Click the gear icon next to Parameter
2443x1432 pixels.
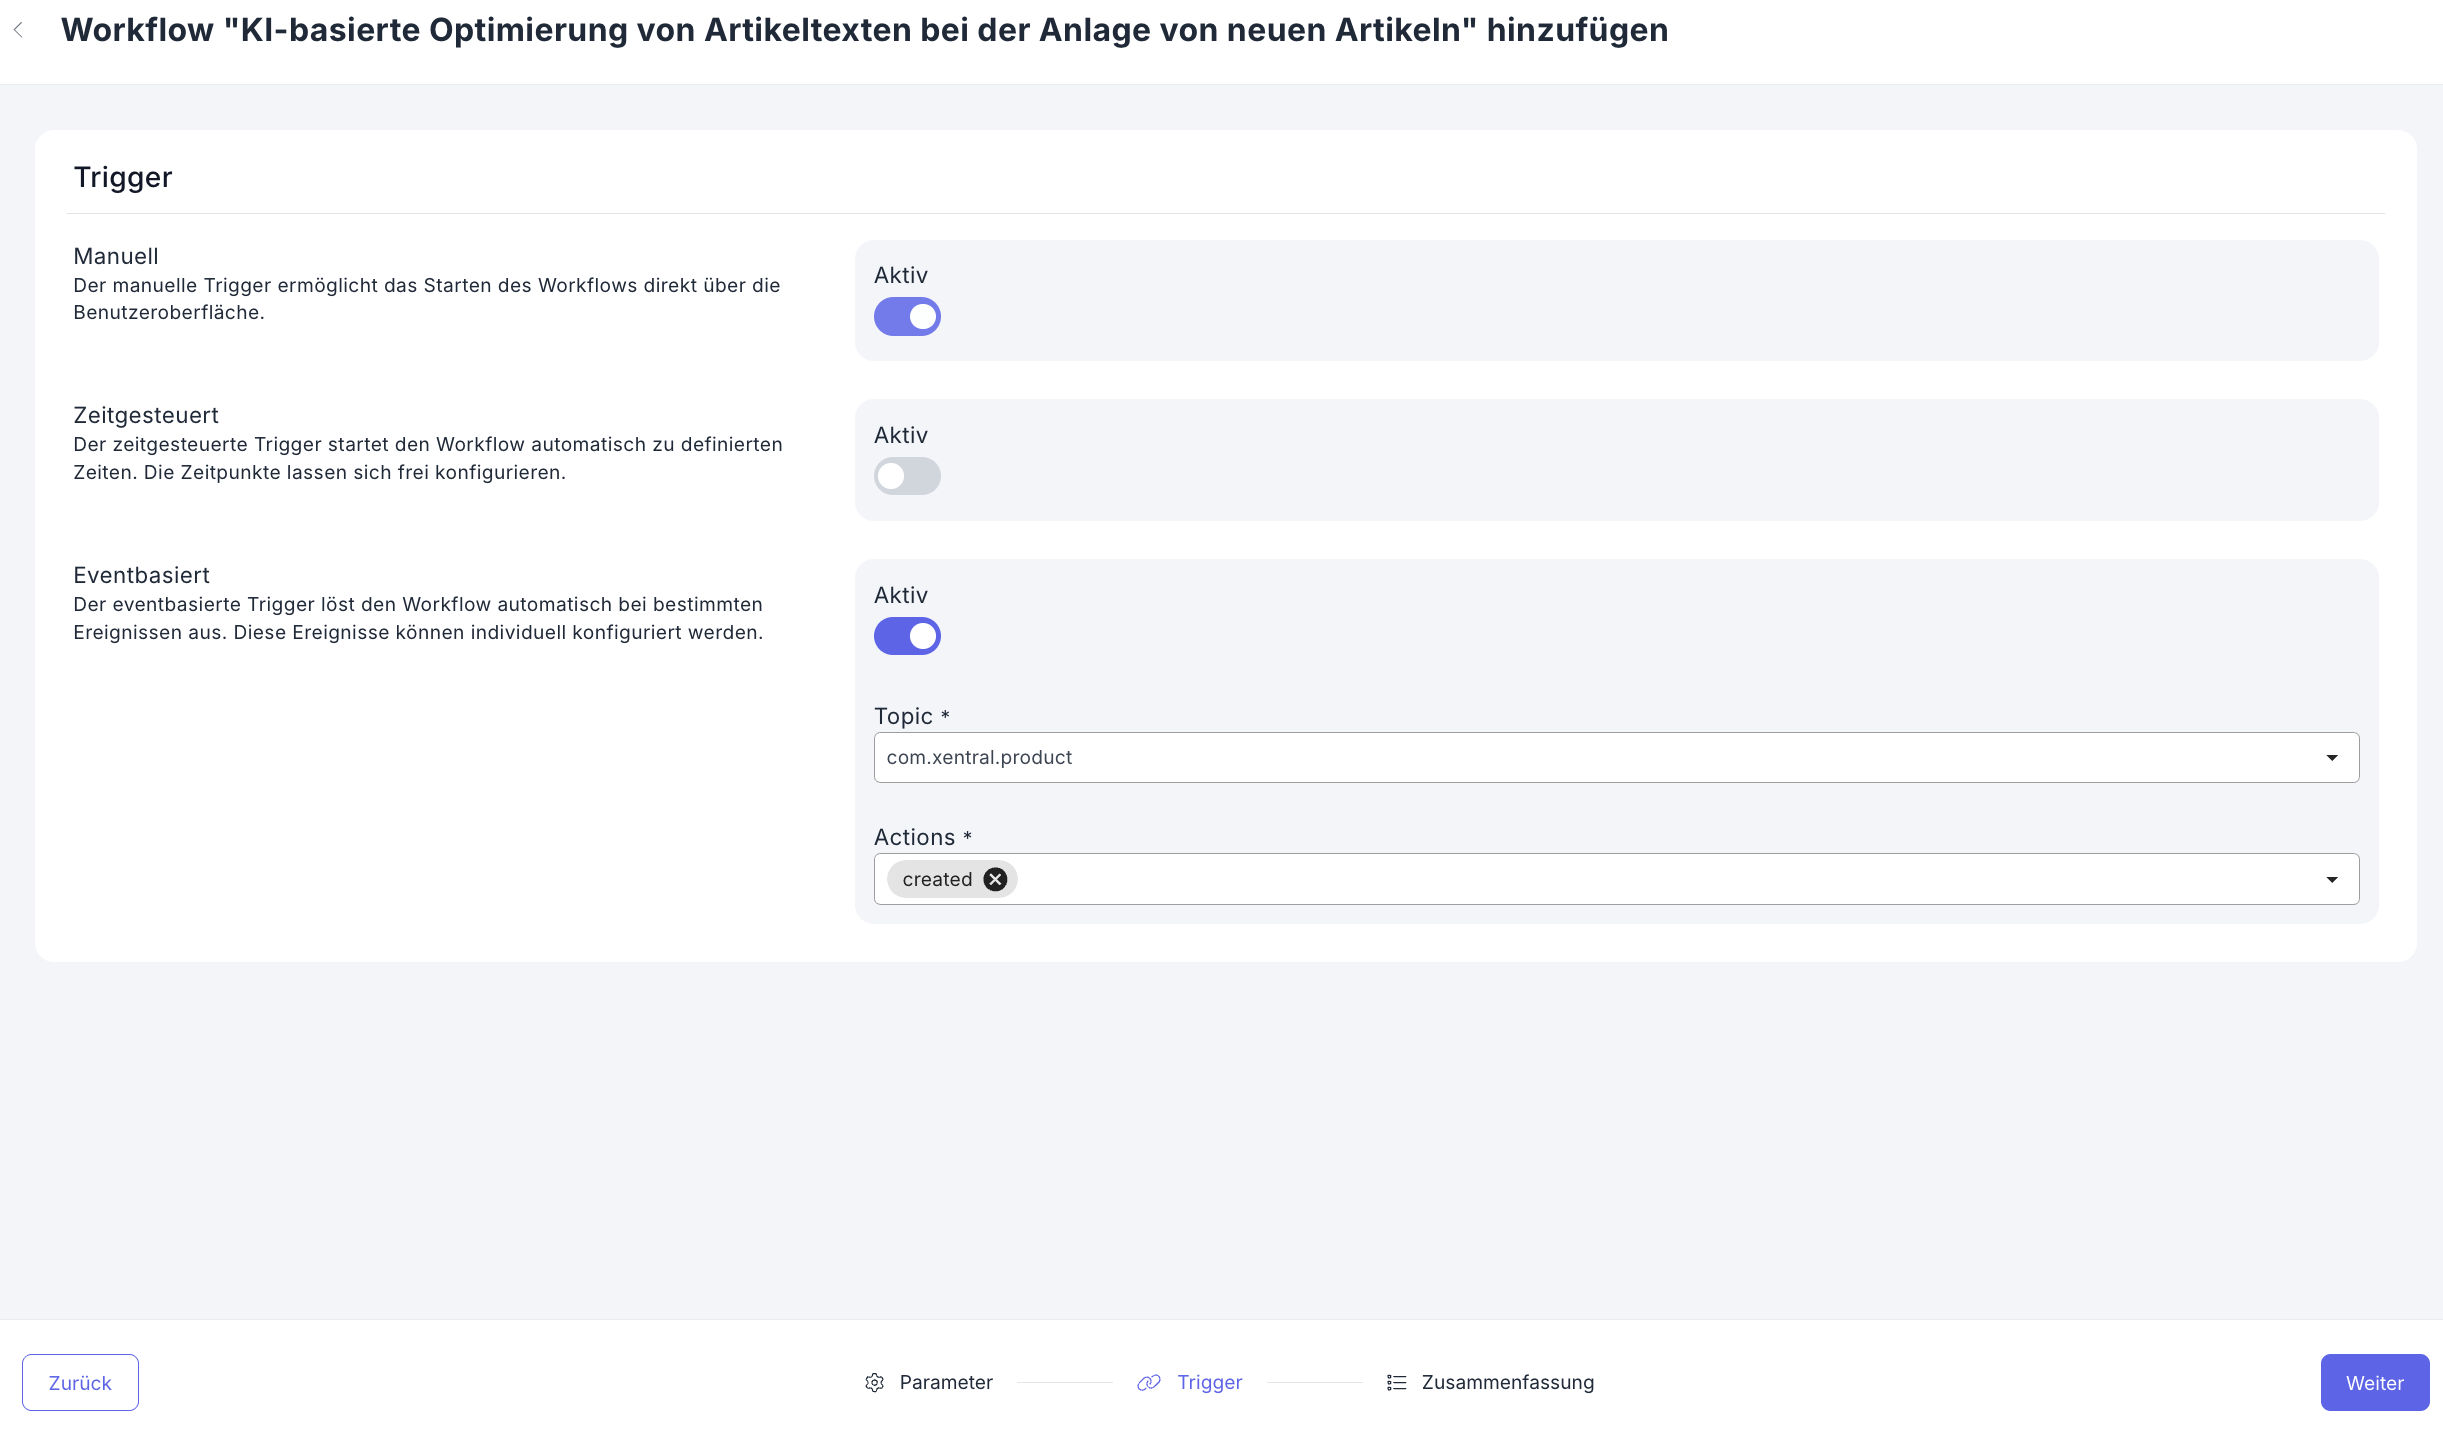click(x=874, y=1382)
